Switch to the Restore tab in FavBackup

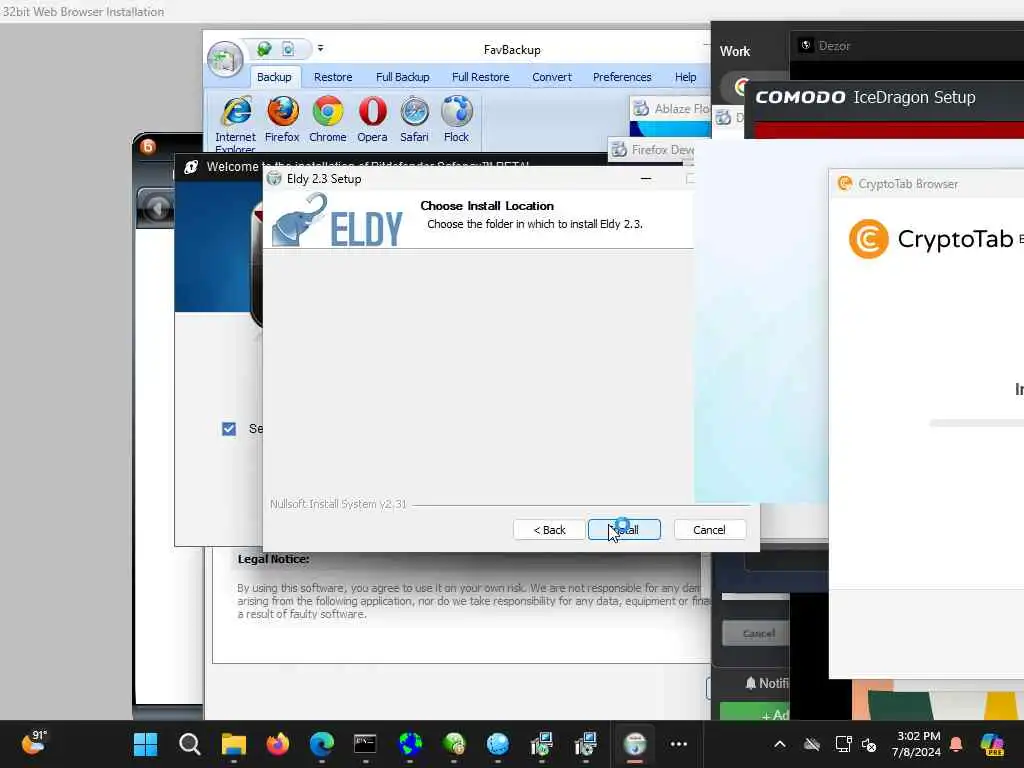333,77
